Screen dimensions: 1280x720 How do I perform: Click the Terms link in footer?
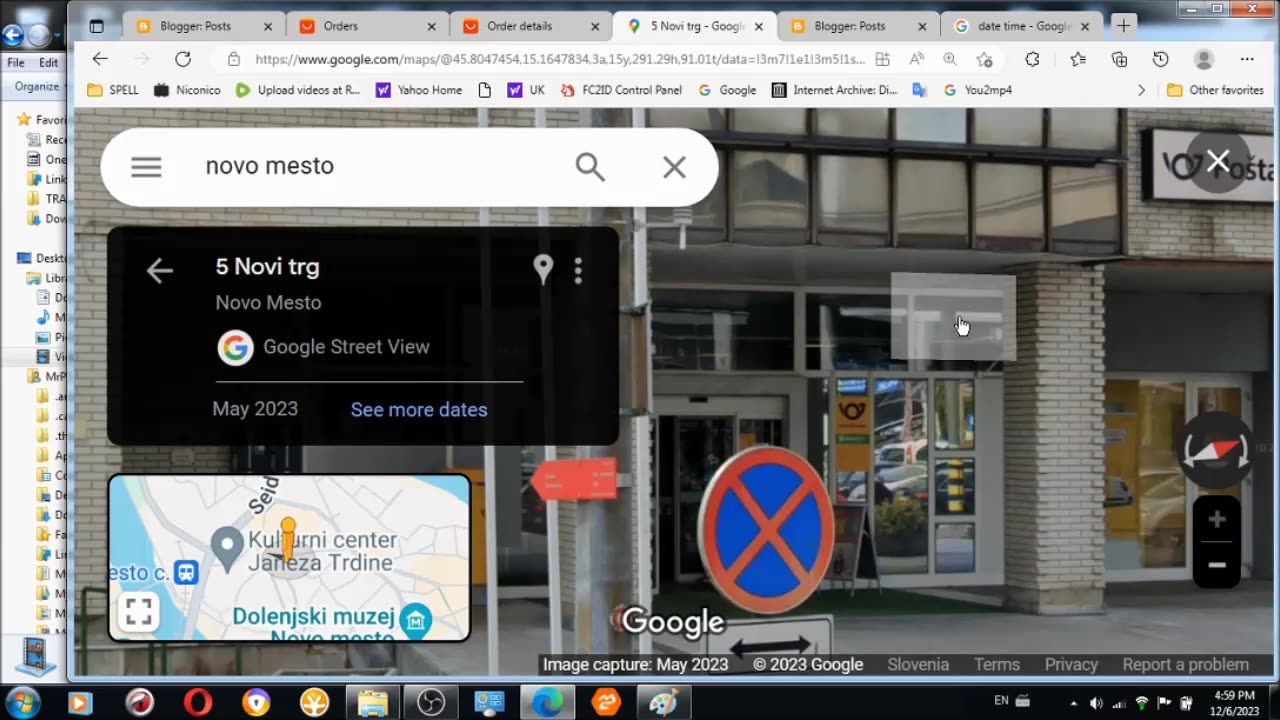coord(997,664)
